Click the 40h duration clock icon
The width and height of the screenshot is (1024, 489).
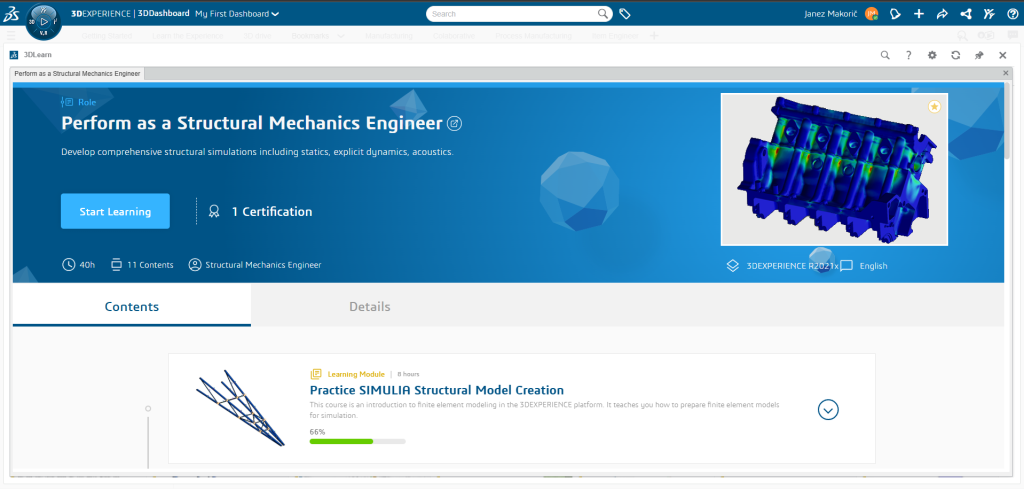click(69, 265)
